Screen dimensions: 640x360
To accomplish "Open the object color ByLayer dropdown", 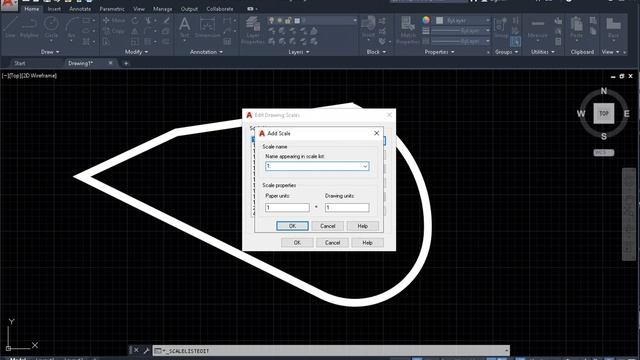I will pyautogui.click(x=463, y=20).
